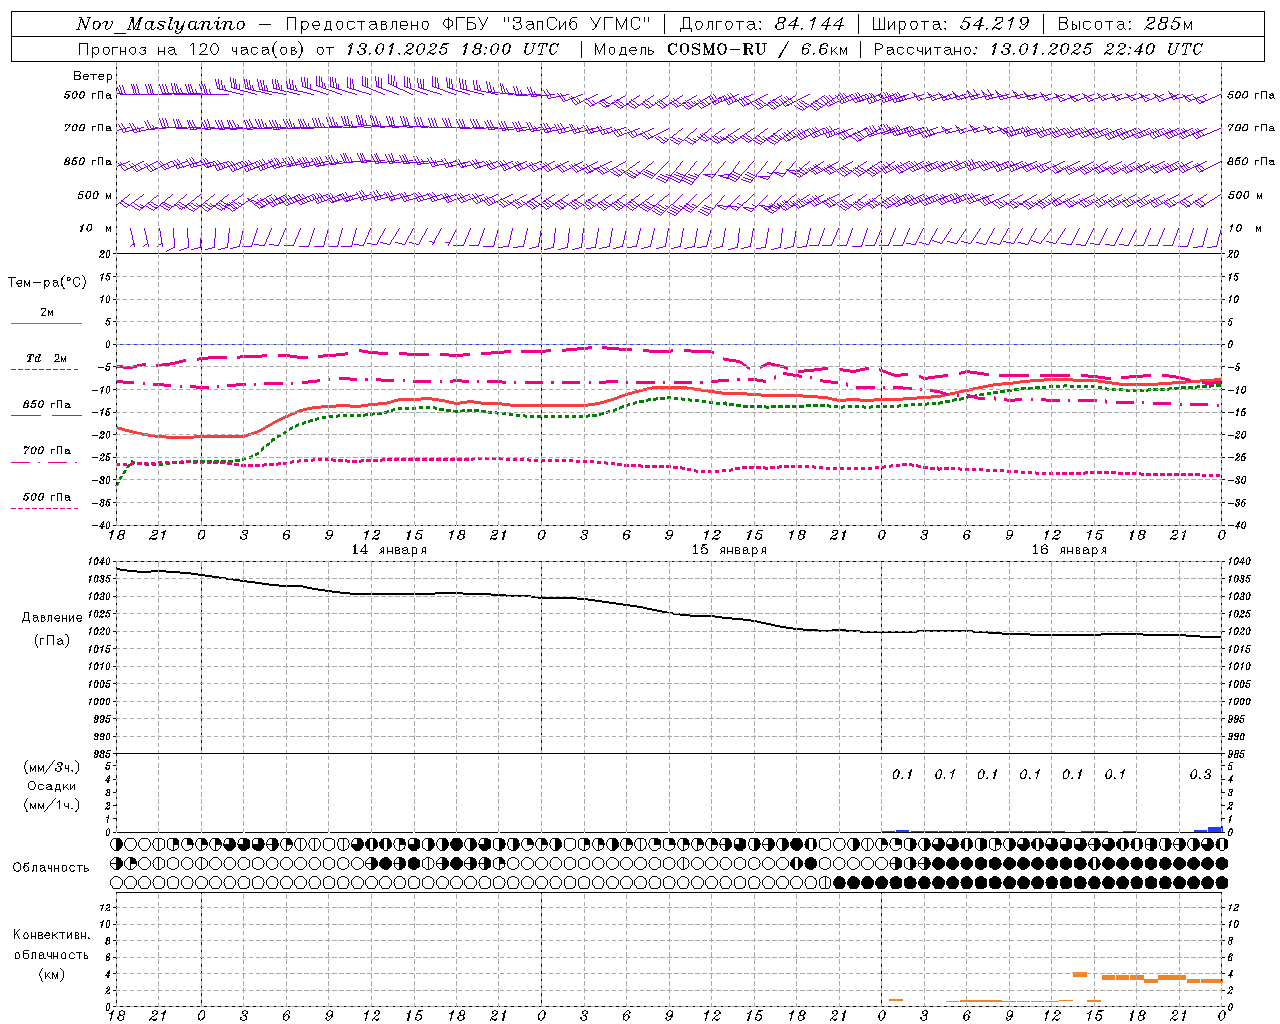Click the Осадки precipitation label
Image resolution: width=1280 pixels, height=1024 pixels.
(x=52, y=786)
